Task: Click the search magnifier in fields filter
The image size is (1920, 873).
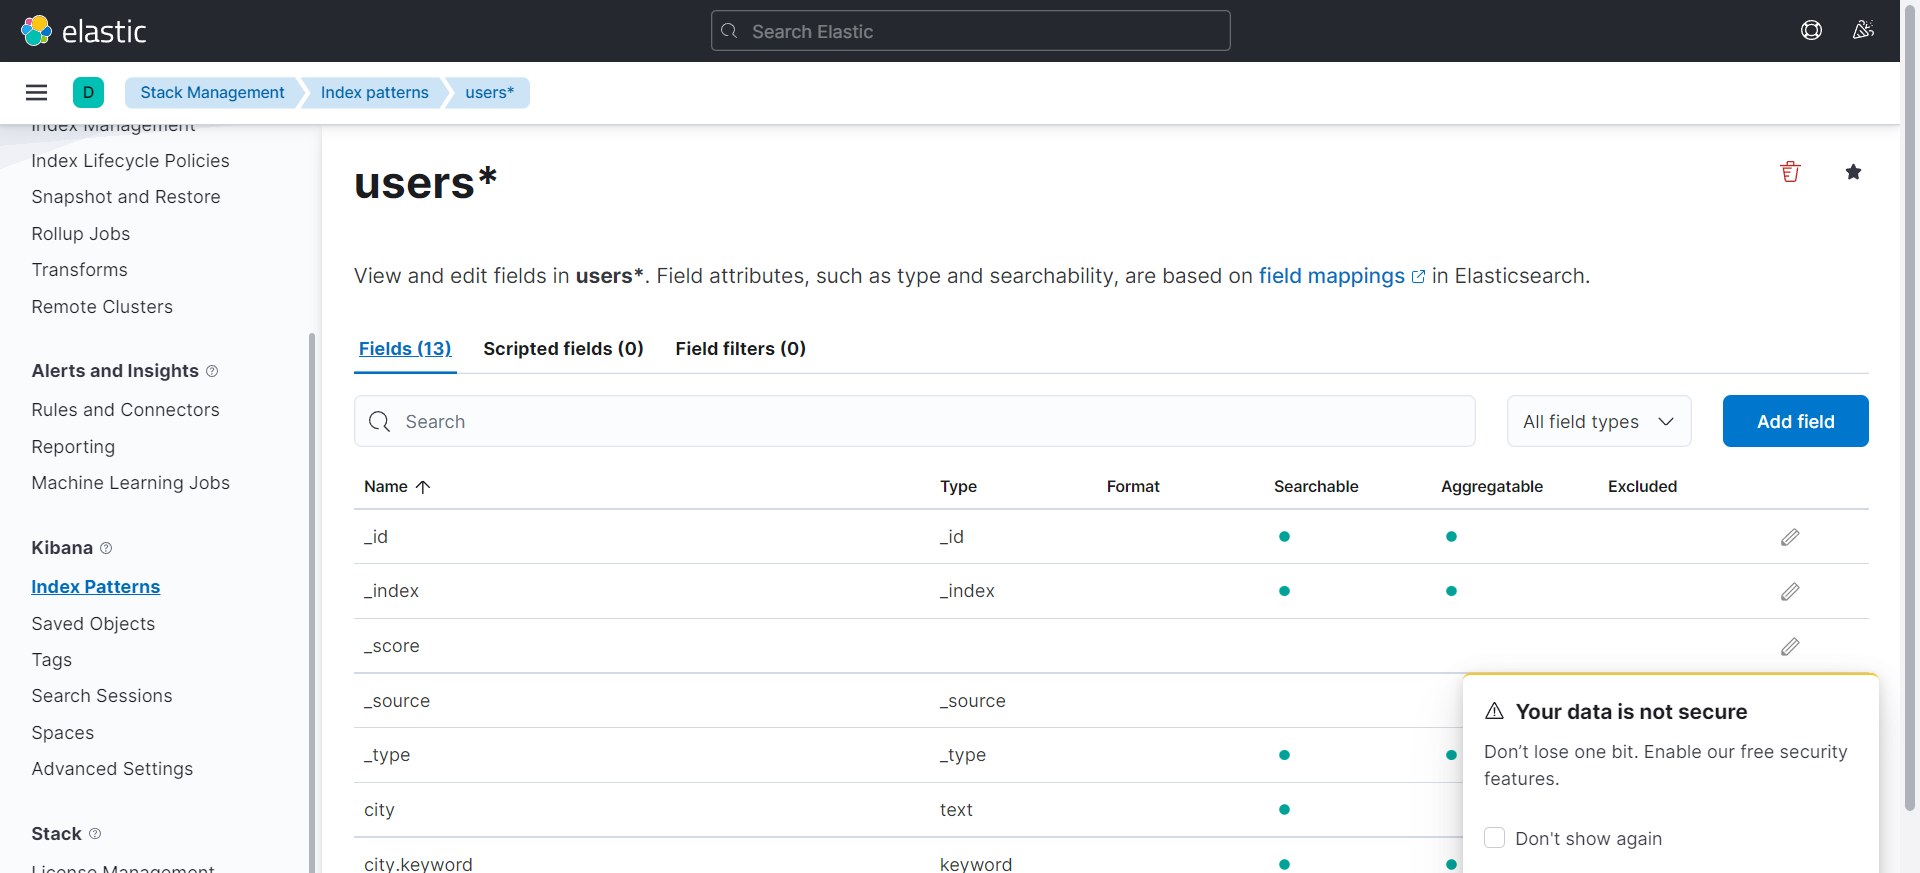Action: (x=380, y=422)
